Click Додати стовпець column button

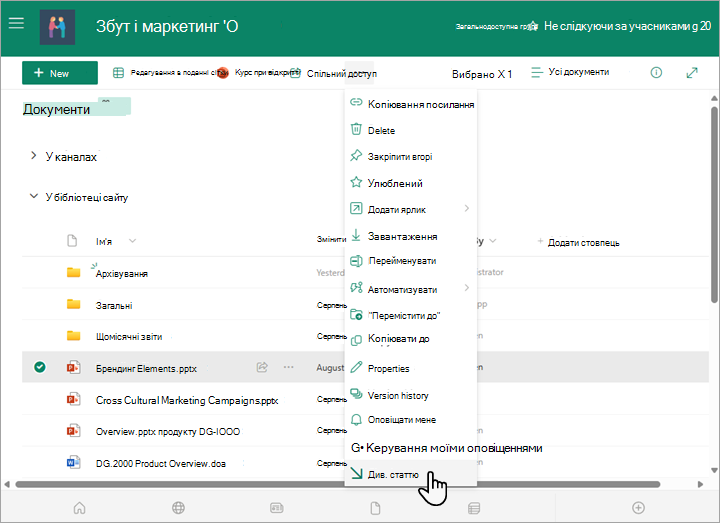pyautogui.click(x=579, y=242)
